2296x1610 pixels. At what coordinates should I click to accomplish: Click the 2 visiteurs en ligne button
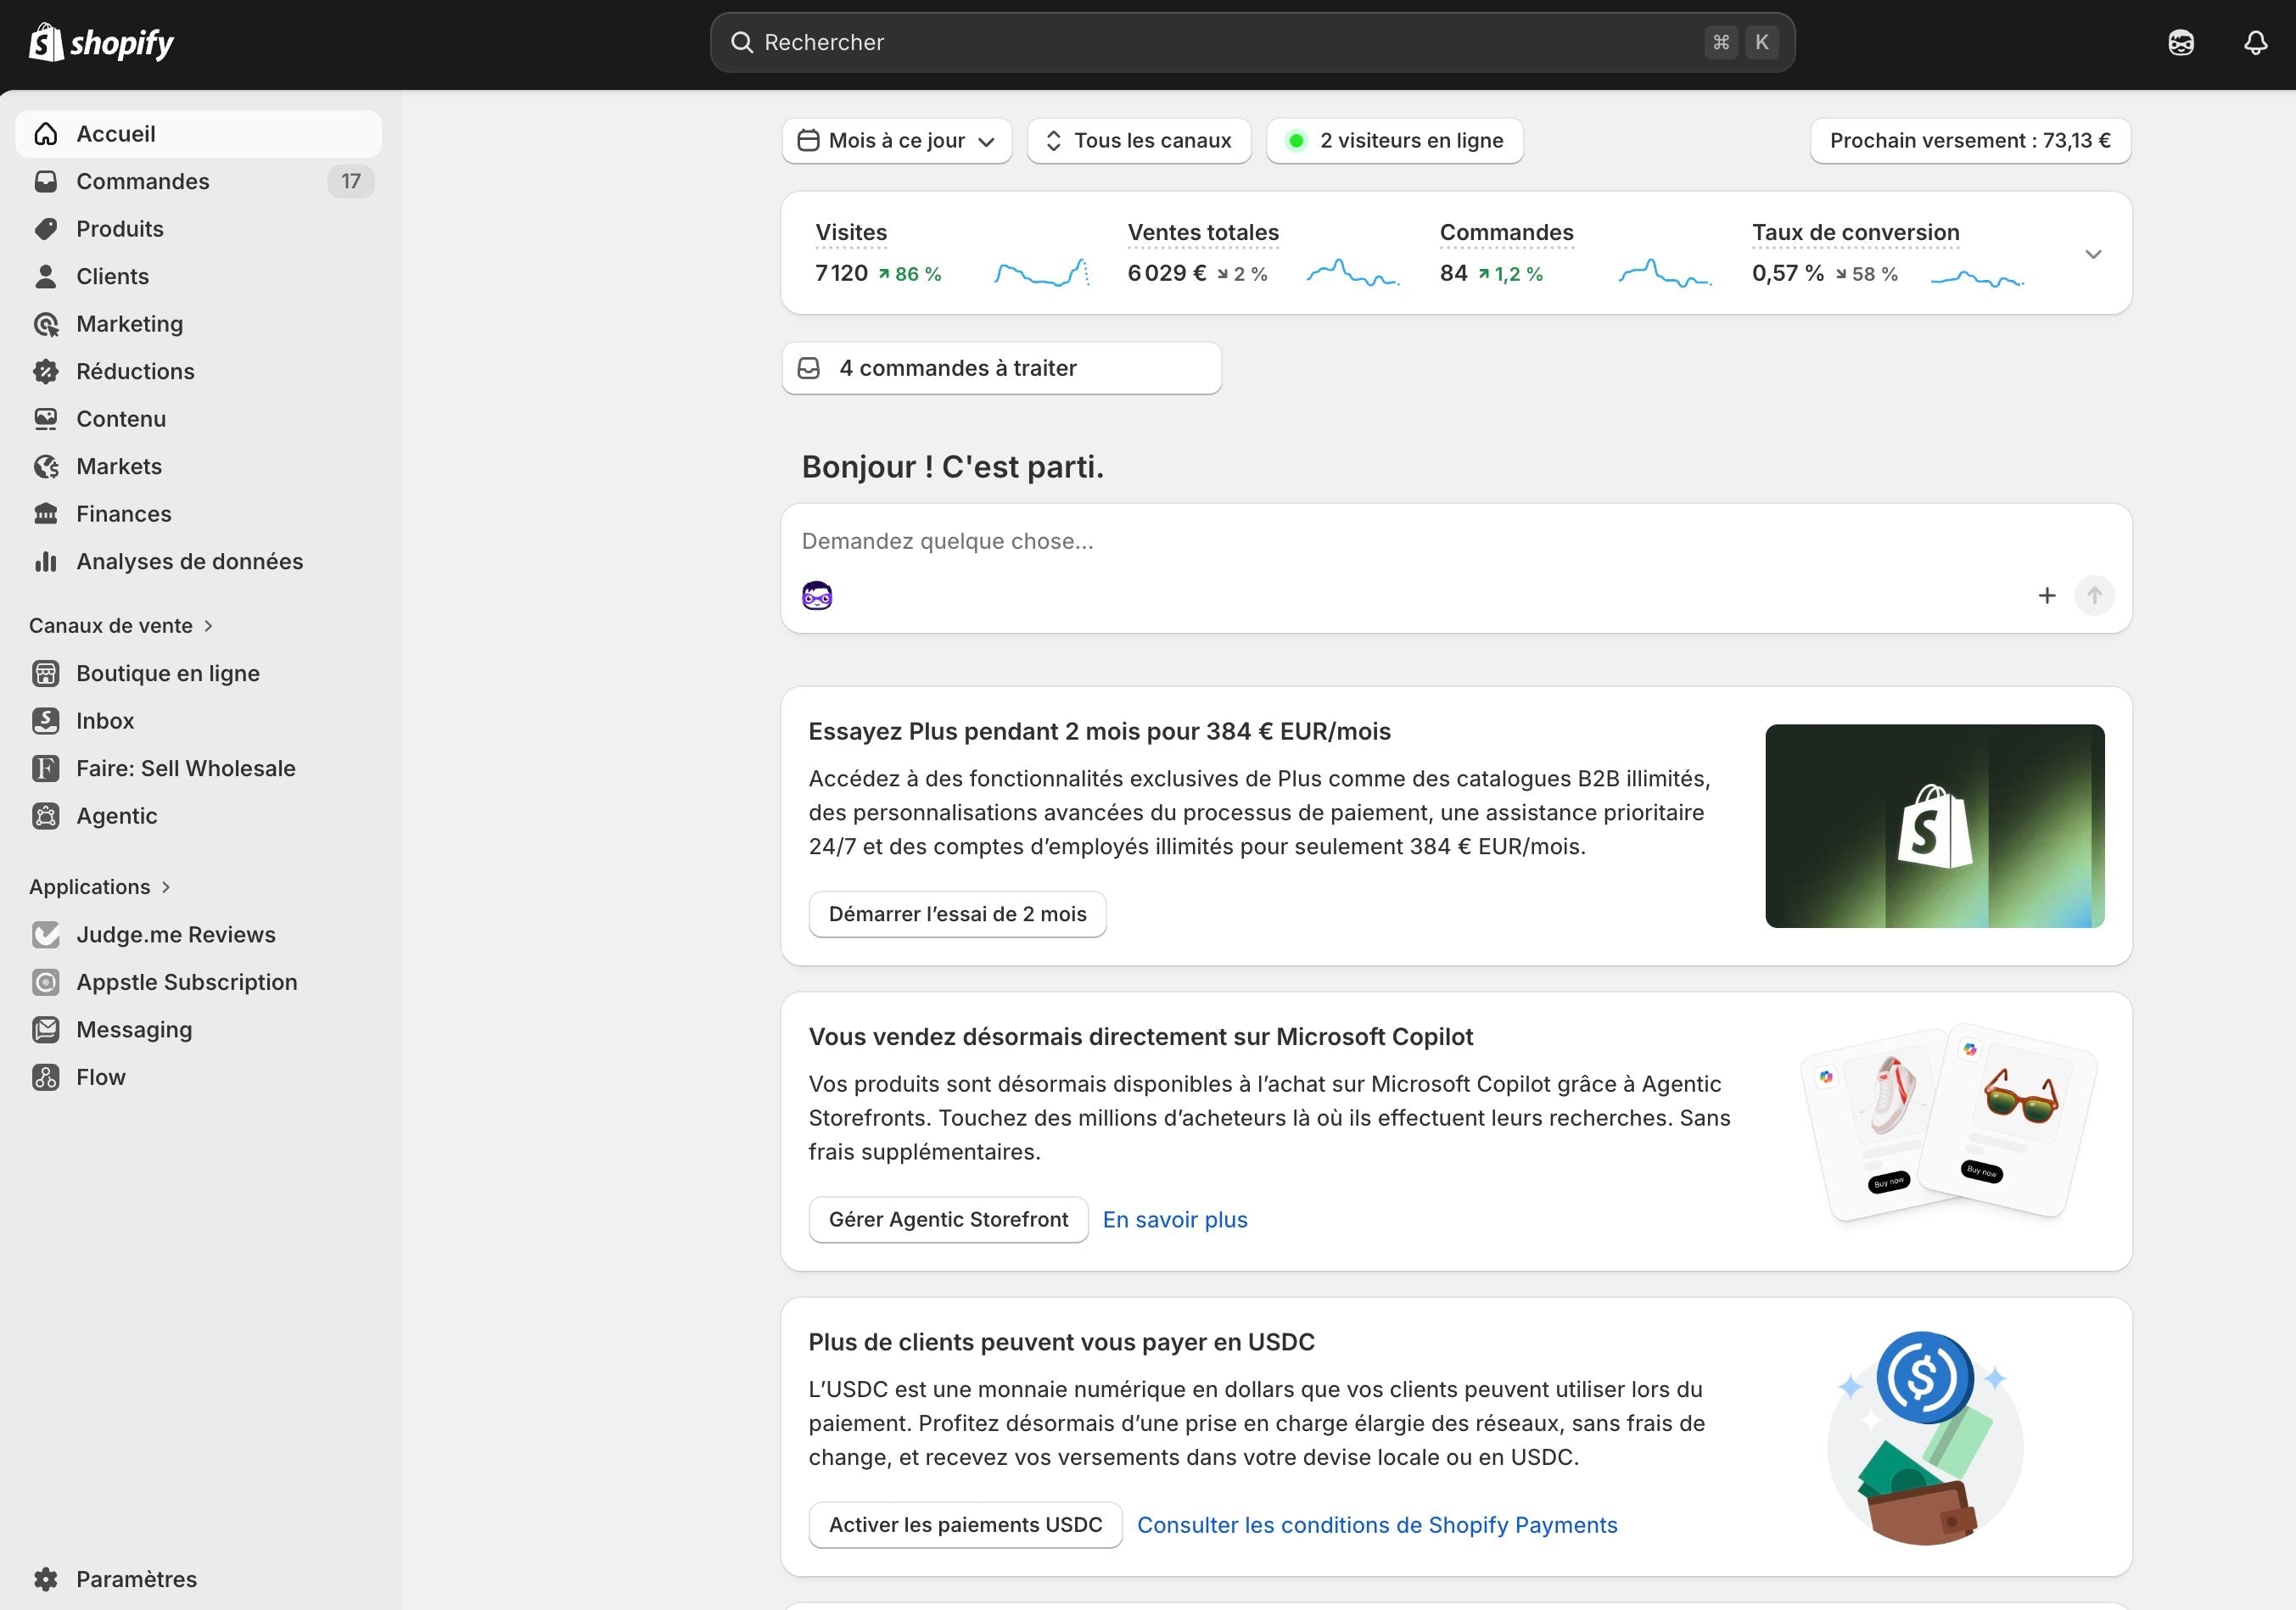(1395, 141)
